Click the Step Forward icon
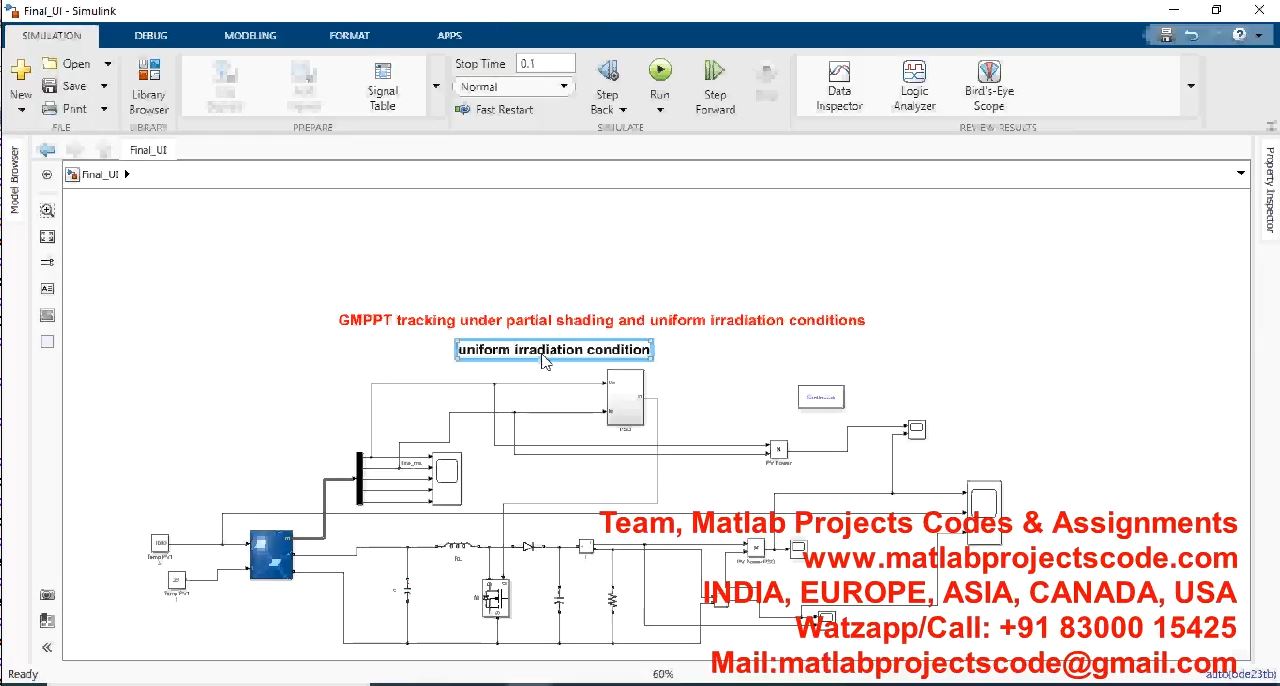1280x686 pixels. 714,71
